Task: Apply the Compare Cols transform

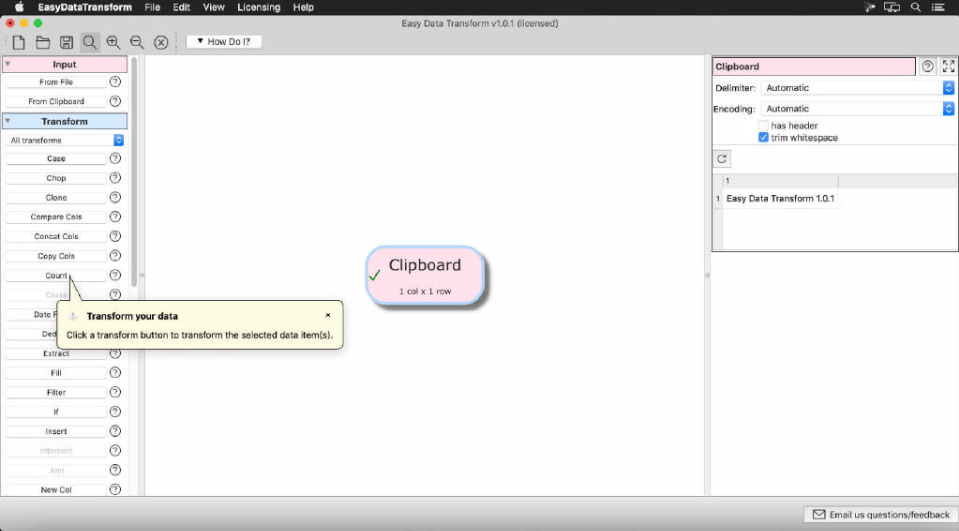Action: click(x=56, y=217)
